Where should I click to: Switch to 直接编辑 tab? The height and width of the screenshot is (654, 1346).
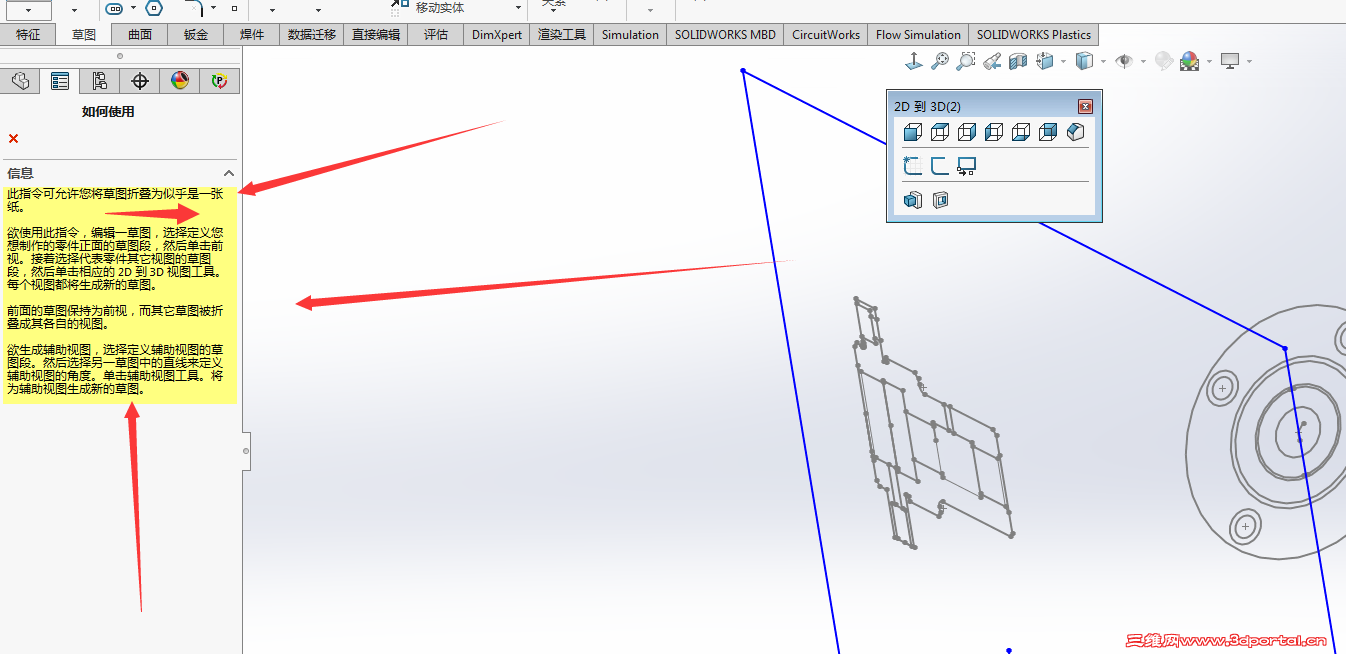tap(376, 34)
